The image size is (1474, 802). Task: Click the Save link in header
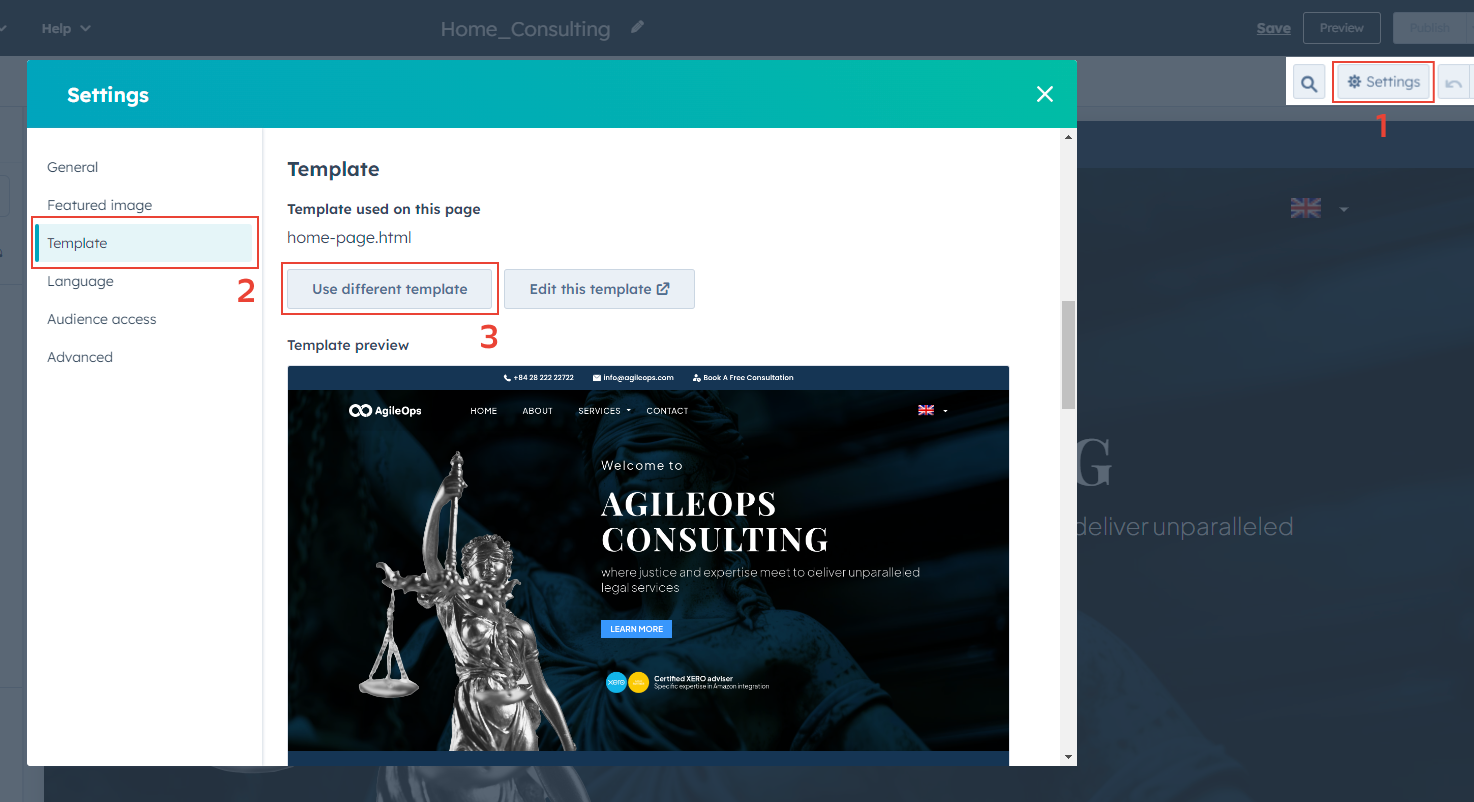click(1273, 28)
